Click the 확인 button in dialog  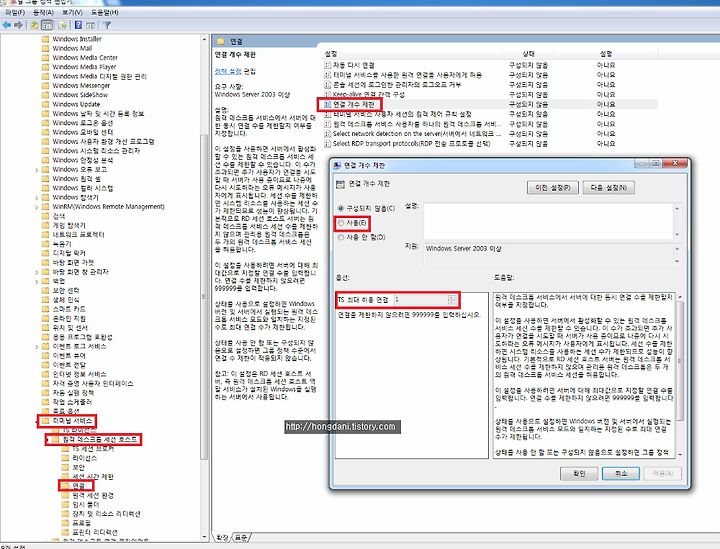(579, 473)
